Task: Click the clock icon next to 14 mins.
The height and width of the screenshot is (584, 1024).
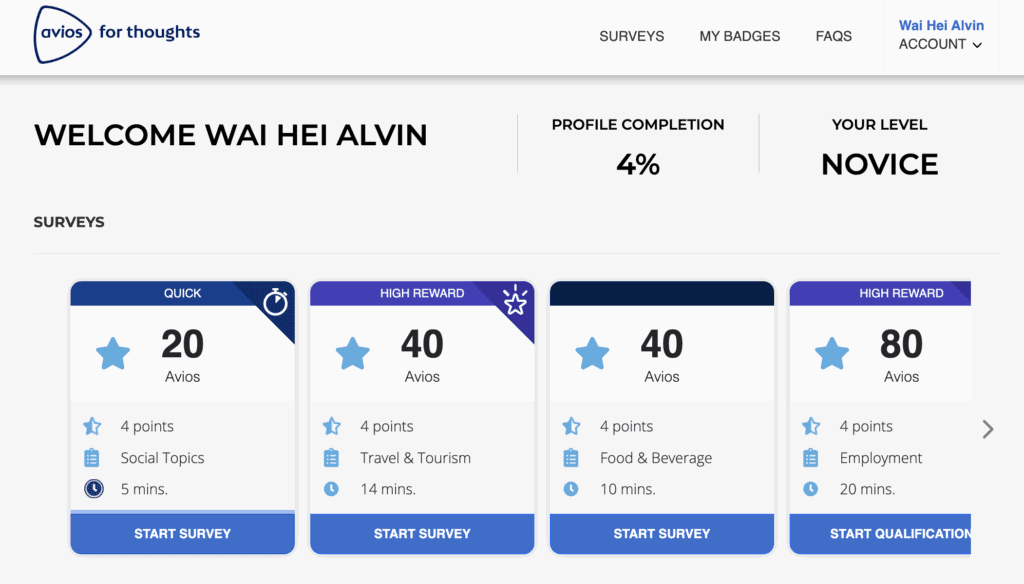Action: coord(332,489)
